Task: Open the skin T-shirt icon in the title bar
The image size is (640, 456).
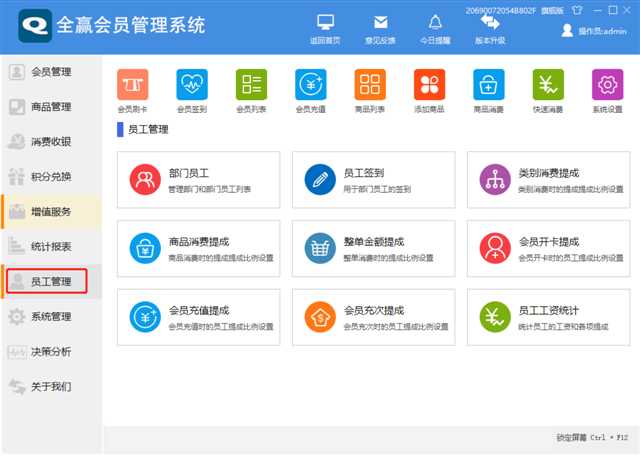Action: coord(577,10)
